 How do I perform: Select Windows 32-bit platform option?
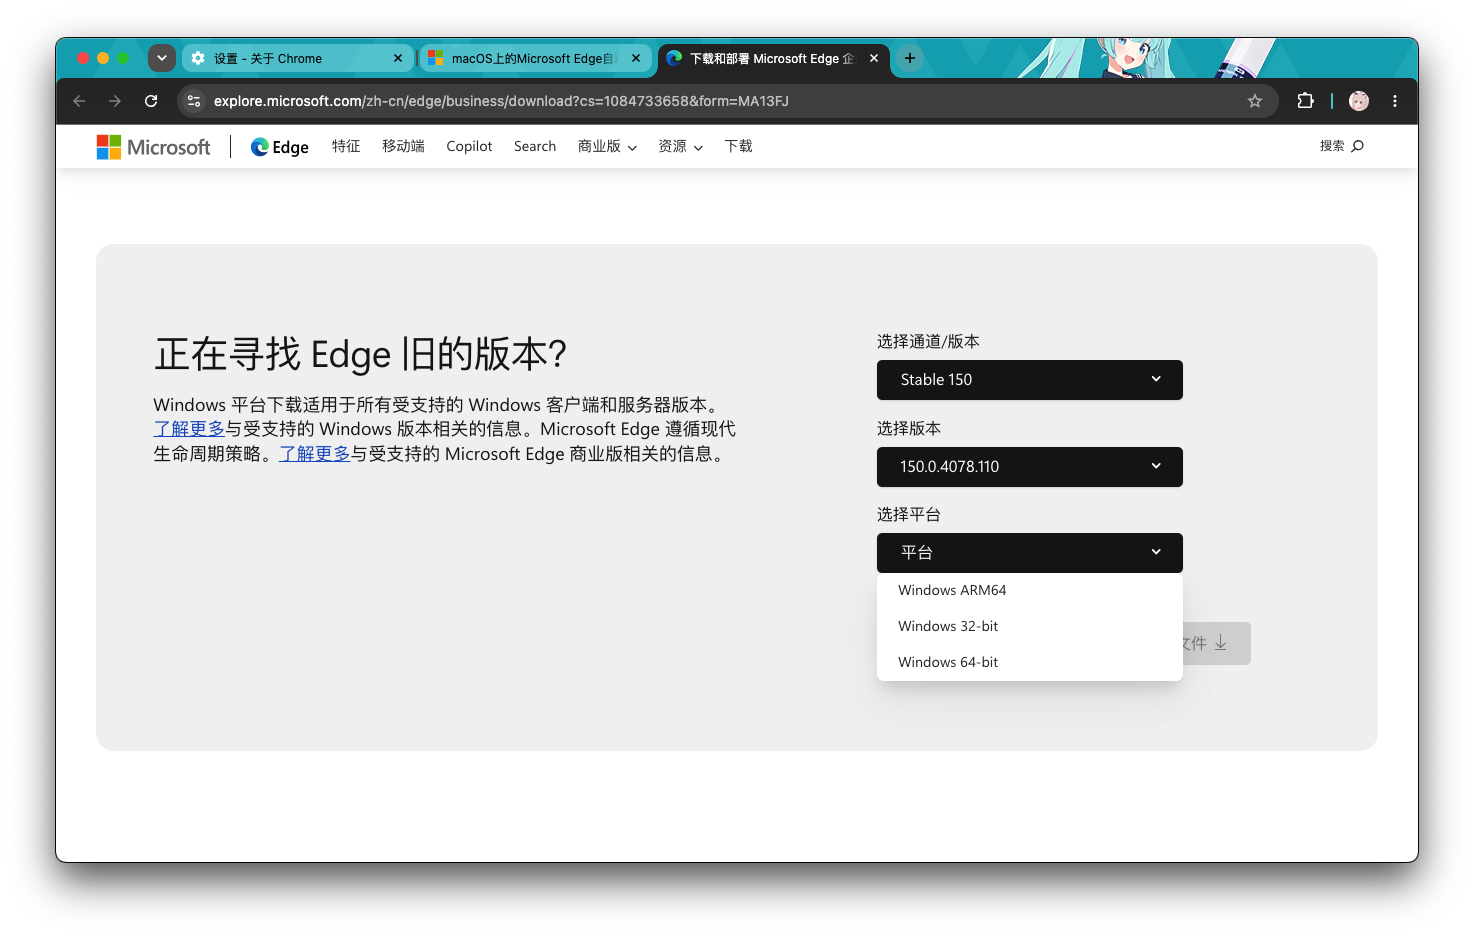(x=1030, y=626)
